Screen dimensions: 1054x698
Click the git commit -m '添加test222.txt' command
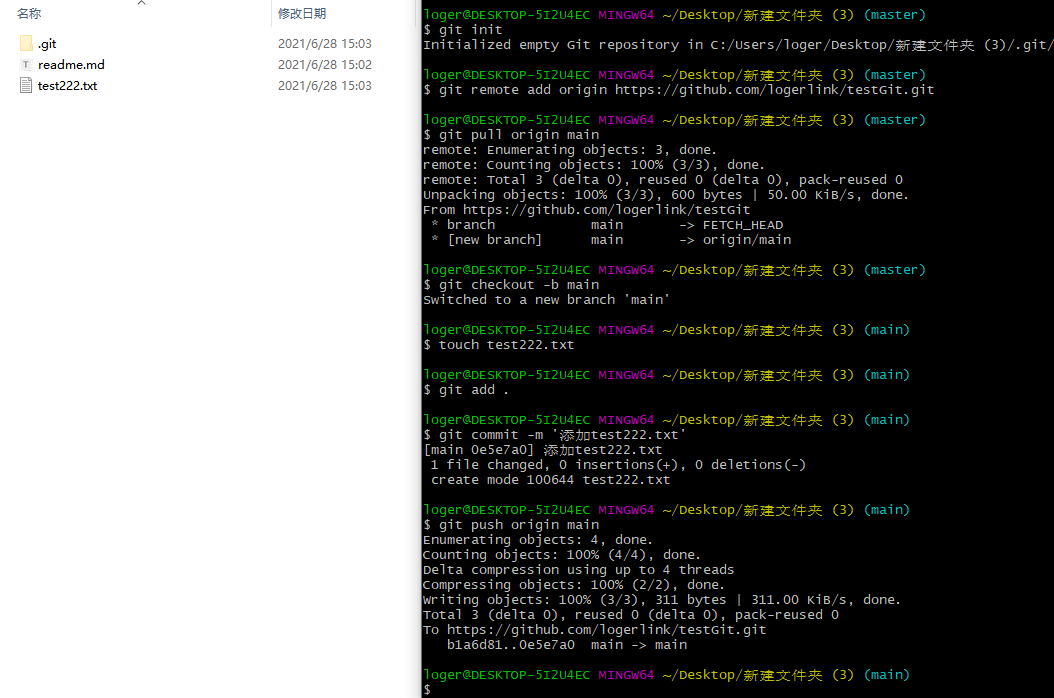pos(555,435)
